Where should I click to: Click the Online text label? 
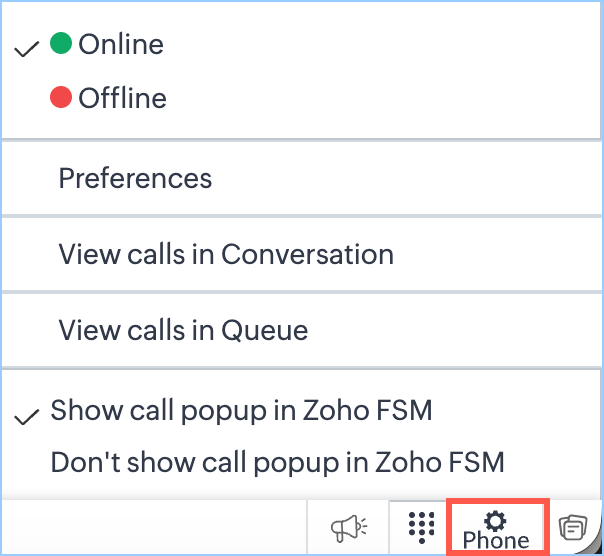pos(120,44)
